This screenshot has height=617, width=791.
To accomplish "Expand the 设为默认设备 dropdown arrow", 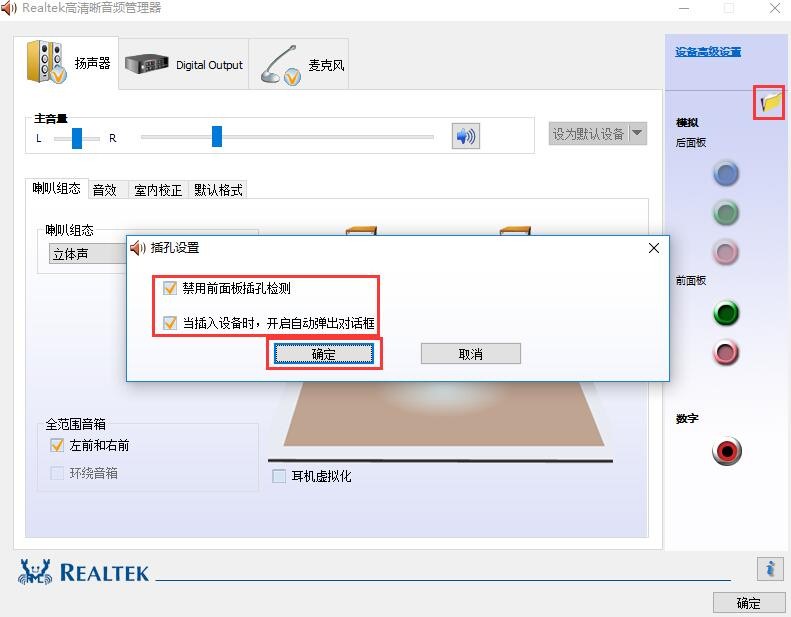I will pyautogui.click(x=636, y=133).
